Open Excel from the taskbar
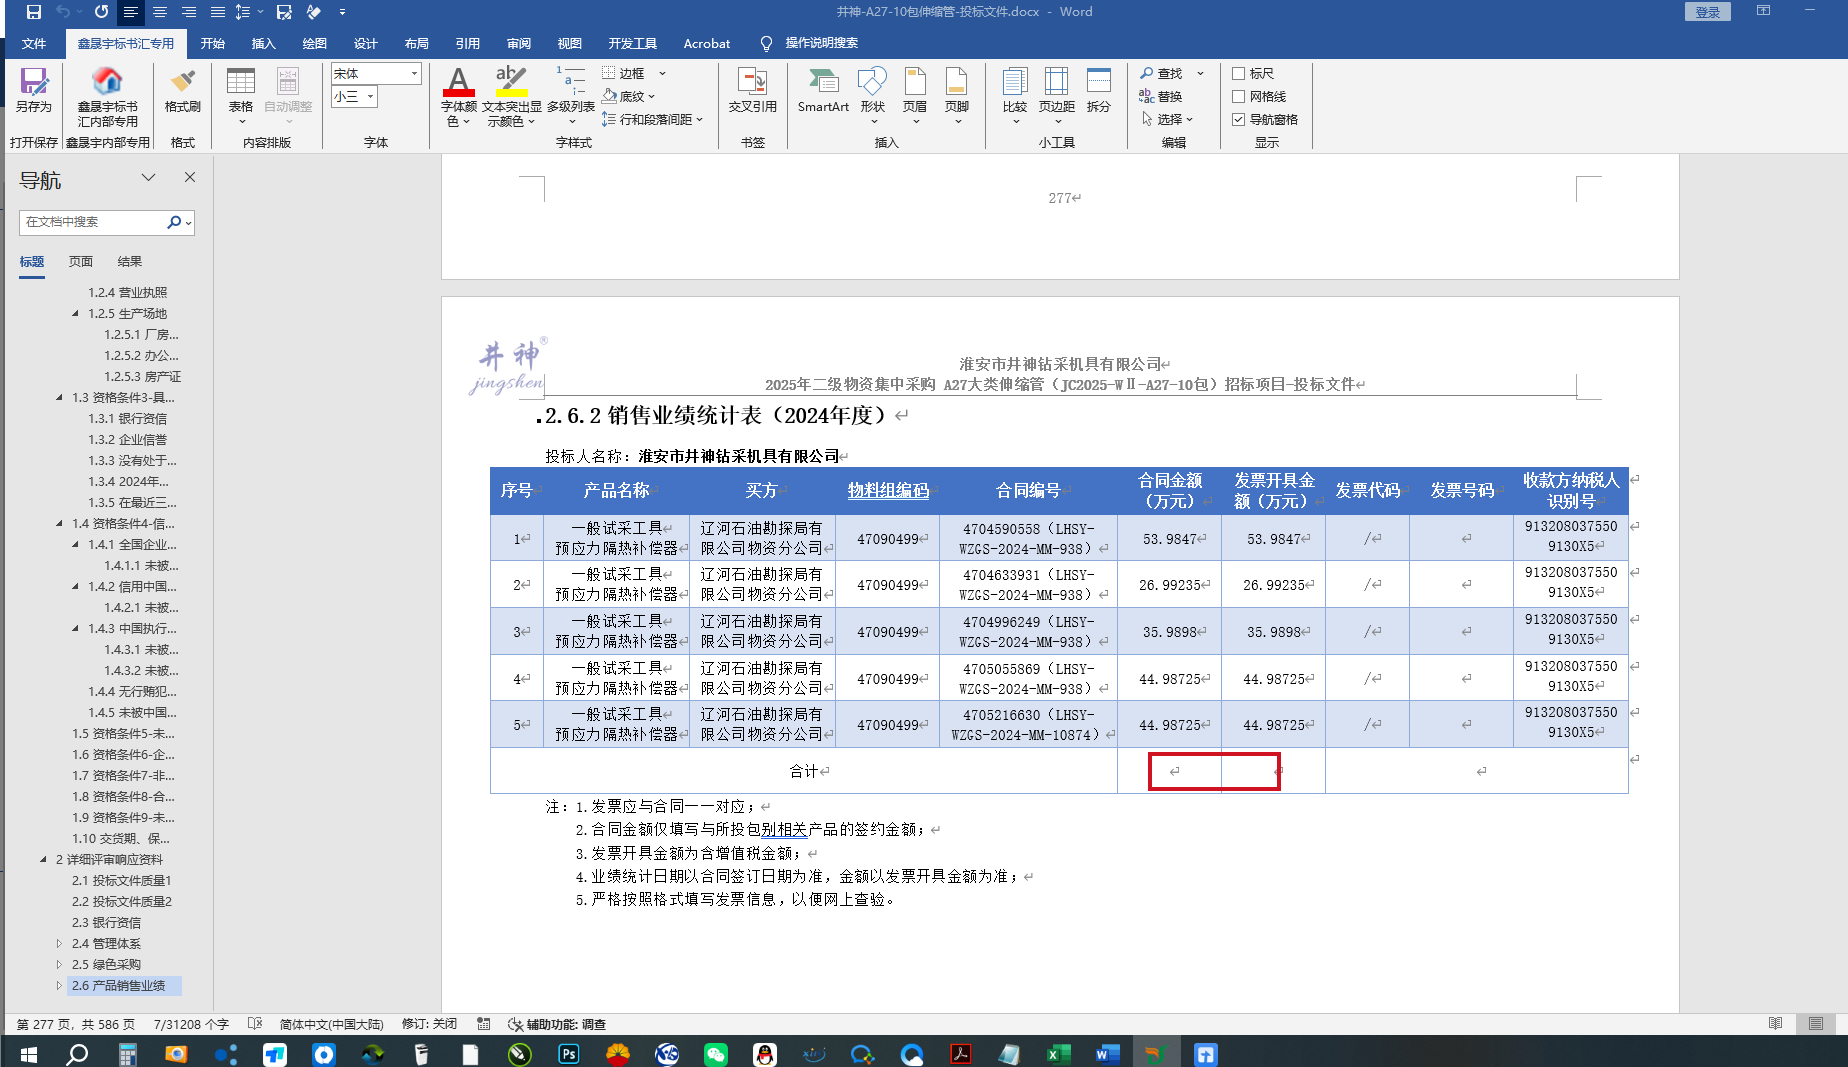The width and height of the screenshot is (1848, 1067). point(1059,1053)
